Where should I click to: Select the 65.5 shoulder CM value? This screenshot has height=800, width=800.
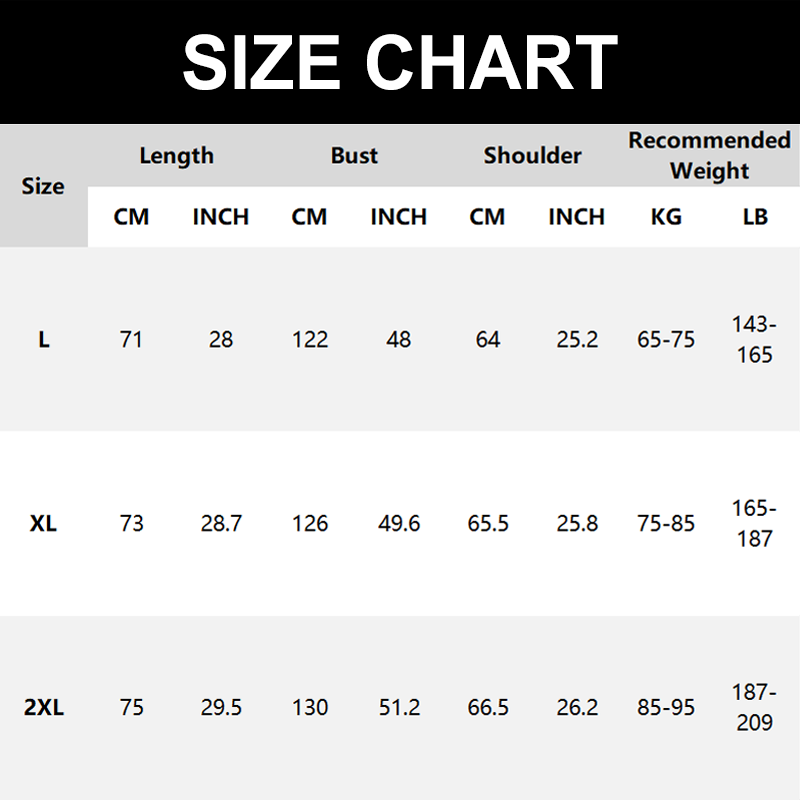(x=488, y=524)
